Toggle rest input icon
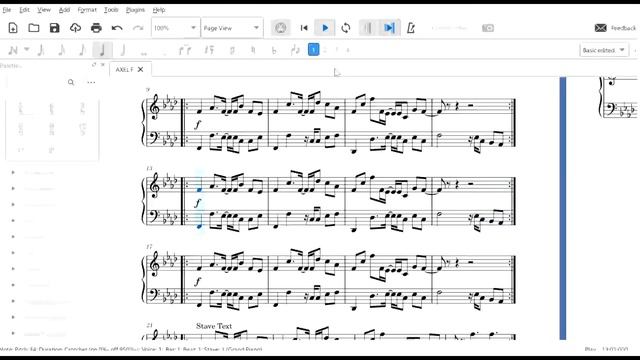Screen dimensions: 640x360 [209, 50]
